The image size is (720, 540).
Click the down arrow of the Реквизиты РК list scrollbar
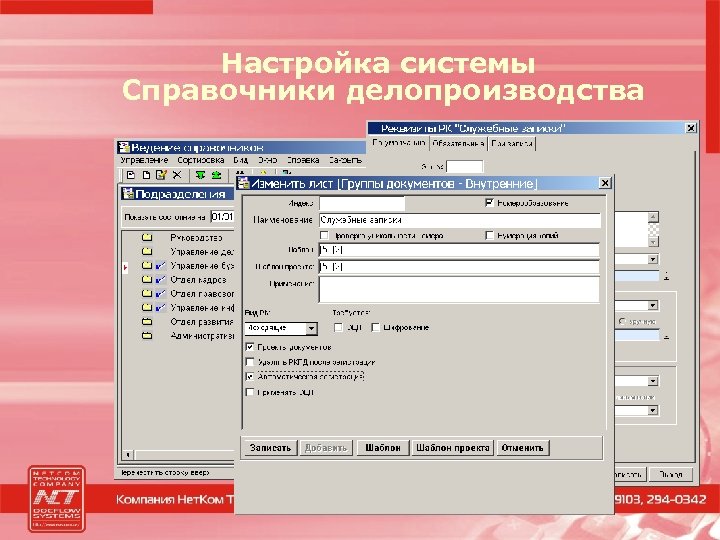[x=653, y=242]
